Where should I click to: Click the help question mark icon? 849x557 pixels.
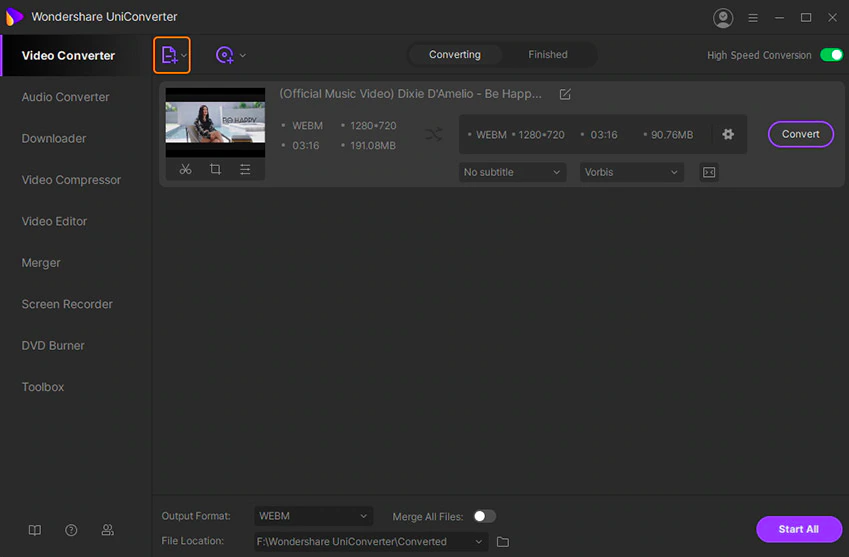click(x=71, y=530)
